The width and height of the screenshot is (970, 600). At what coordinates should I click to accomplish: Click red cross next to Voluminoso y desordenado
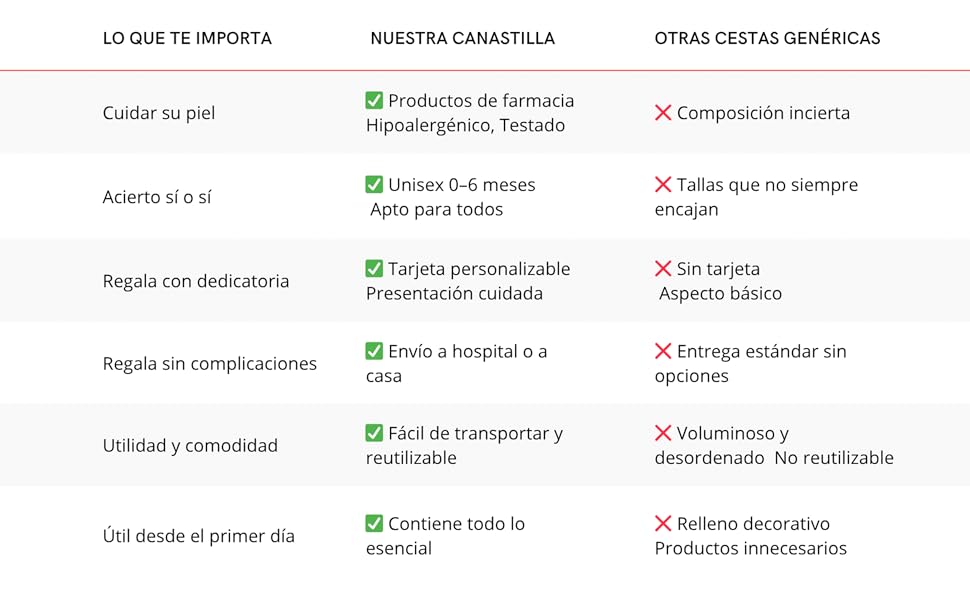point(663,433)
